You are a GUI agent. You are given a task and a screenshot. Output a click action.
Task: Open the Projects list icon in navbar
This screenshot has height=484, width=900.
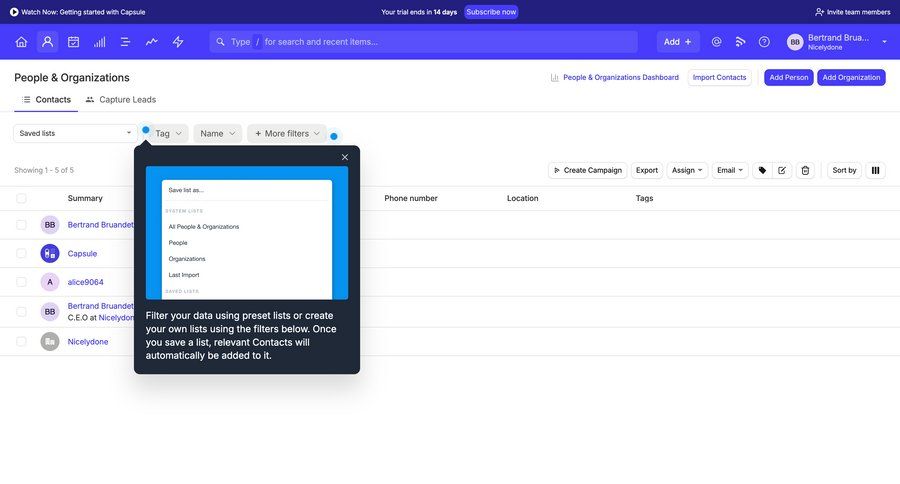pos(125,42)
